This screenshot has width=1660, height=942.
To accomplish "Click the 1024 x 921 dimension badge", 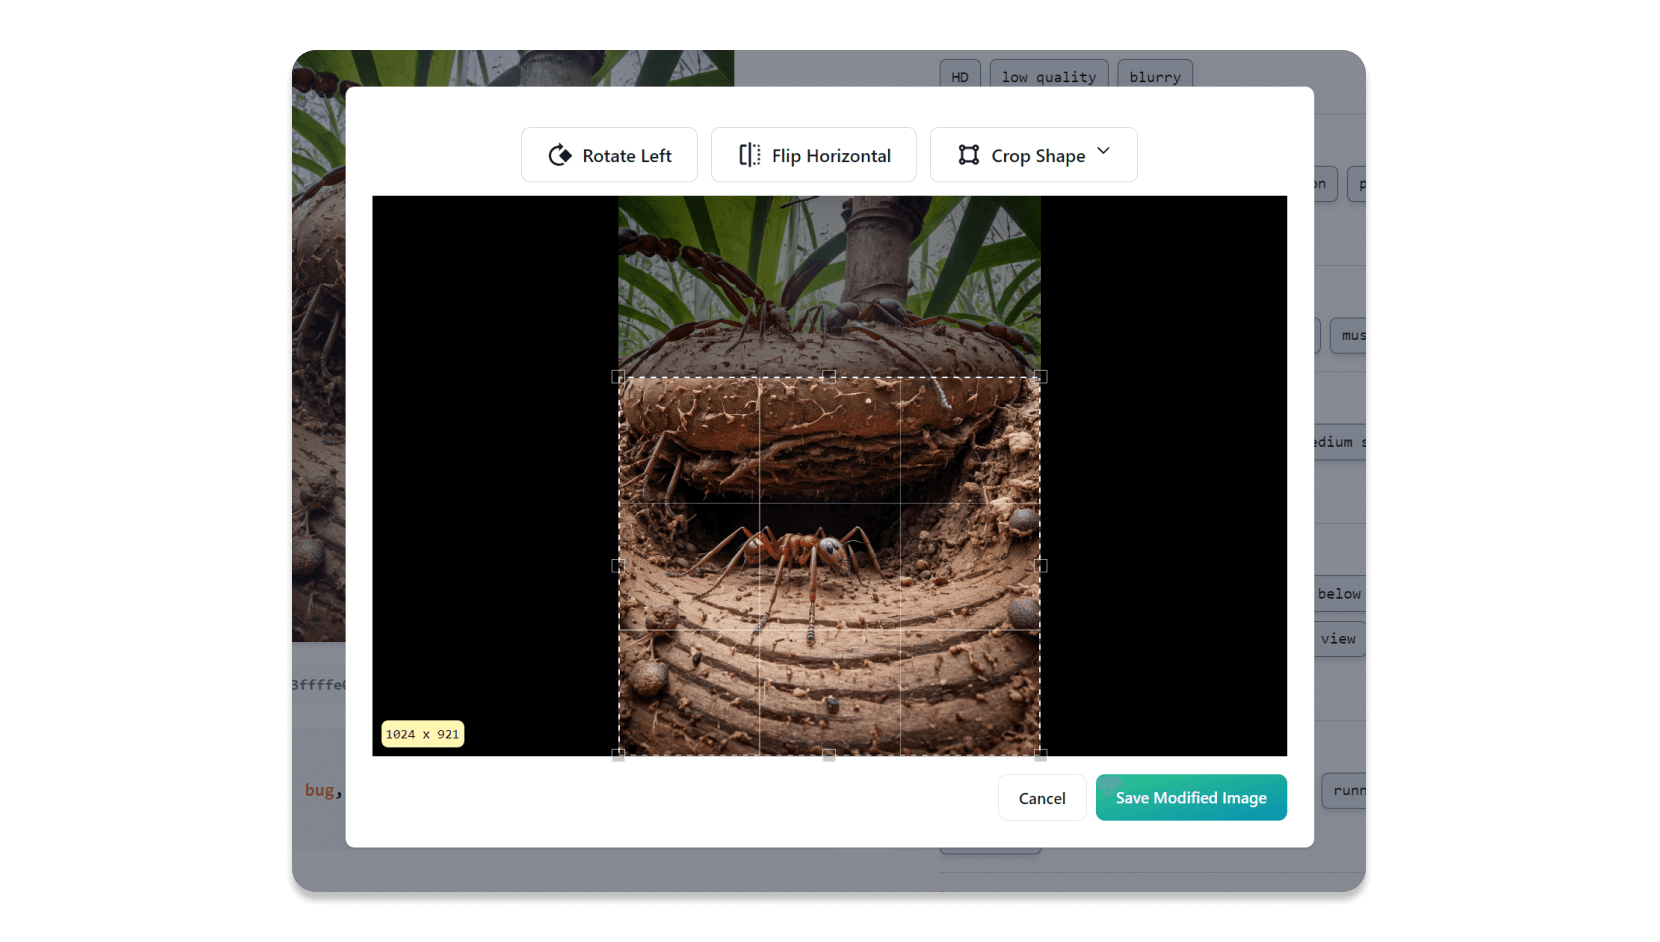I will pyautogui.click(x=422, y=733).
